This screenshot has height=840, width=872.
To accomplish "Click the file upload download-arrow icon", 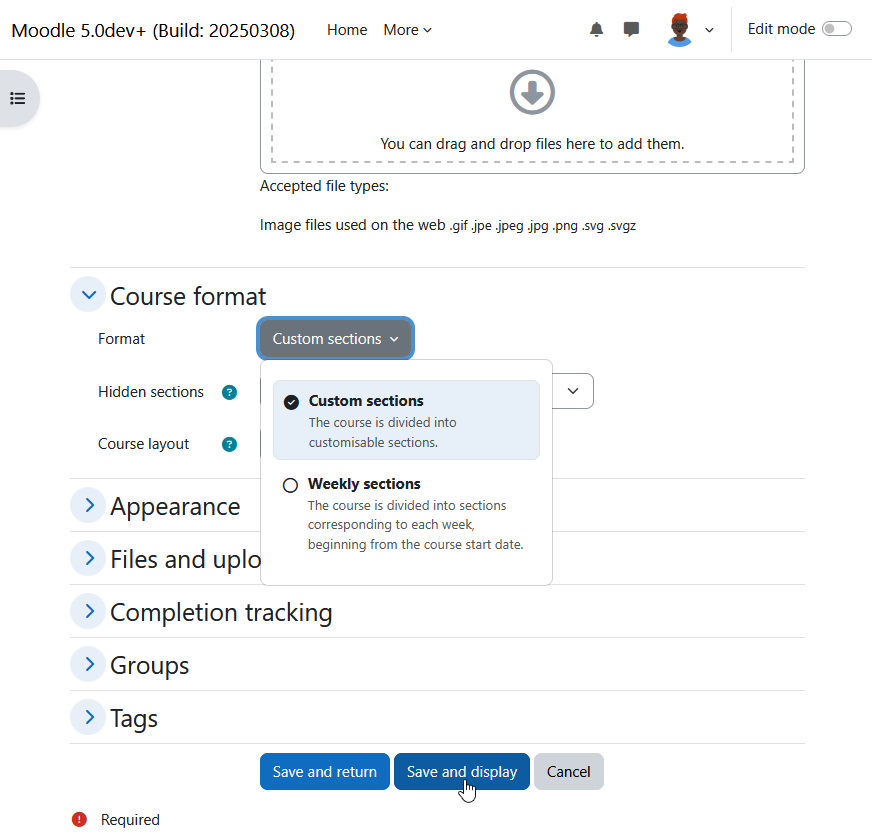I will pos(532,92).
